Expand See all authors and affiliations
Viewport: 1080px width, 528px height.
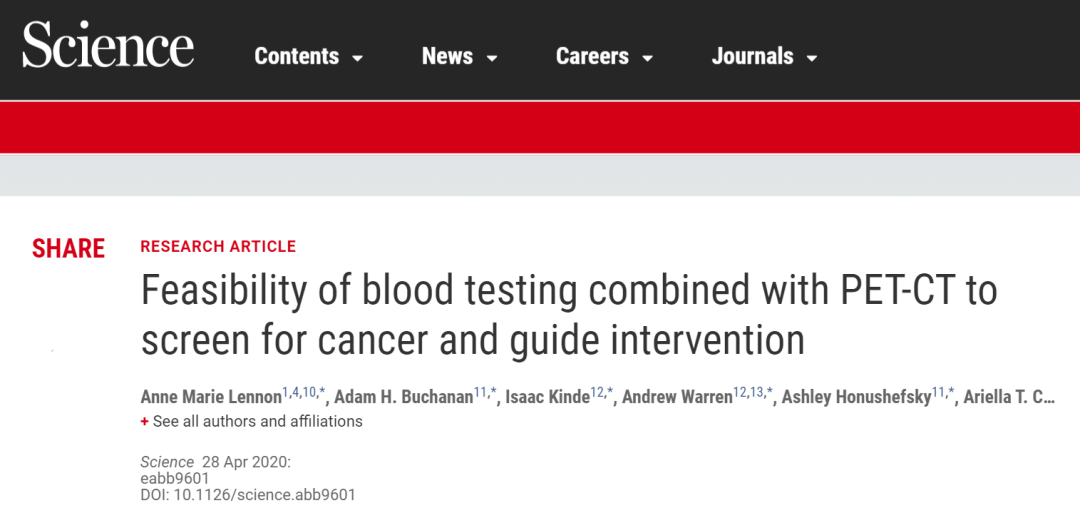[x=257, y=422]
